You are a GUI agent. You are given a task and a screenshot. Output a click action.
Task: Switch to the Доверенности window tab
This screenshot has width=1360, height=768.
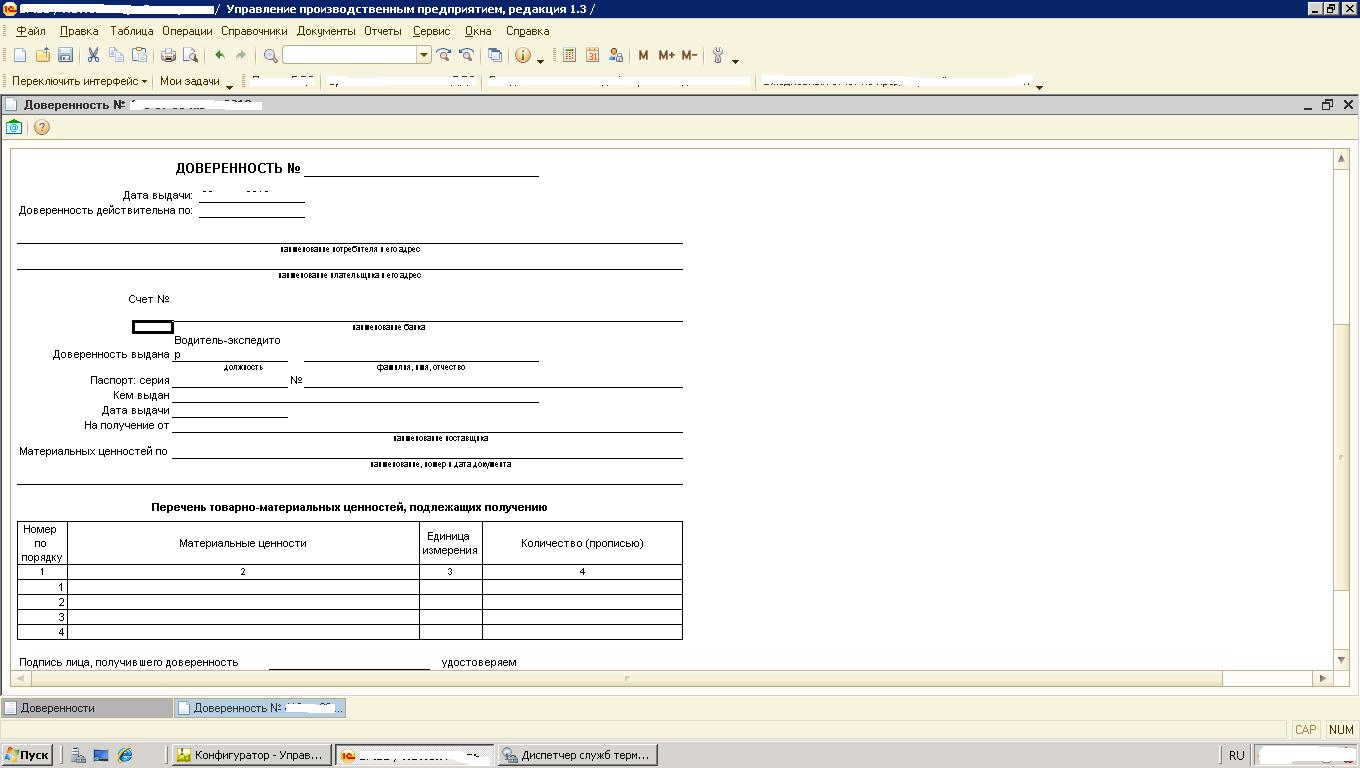point(87,708)
